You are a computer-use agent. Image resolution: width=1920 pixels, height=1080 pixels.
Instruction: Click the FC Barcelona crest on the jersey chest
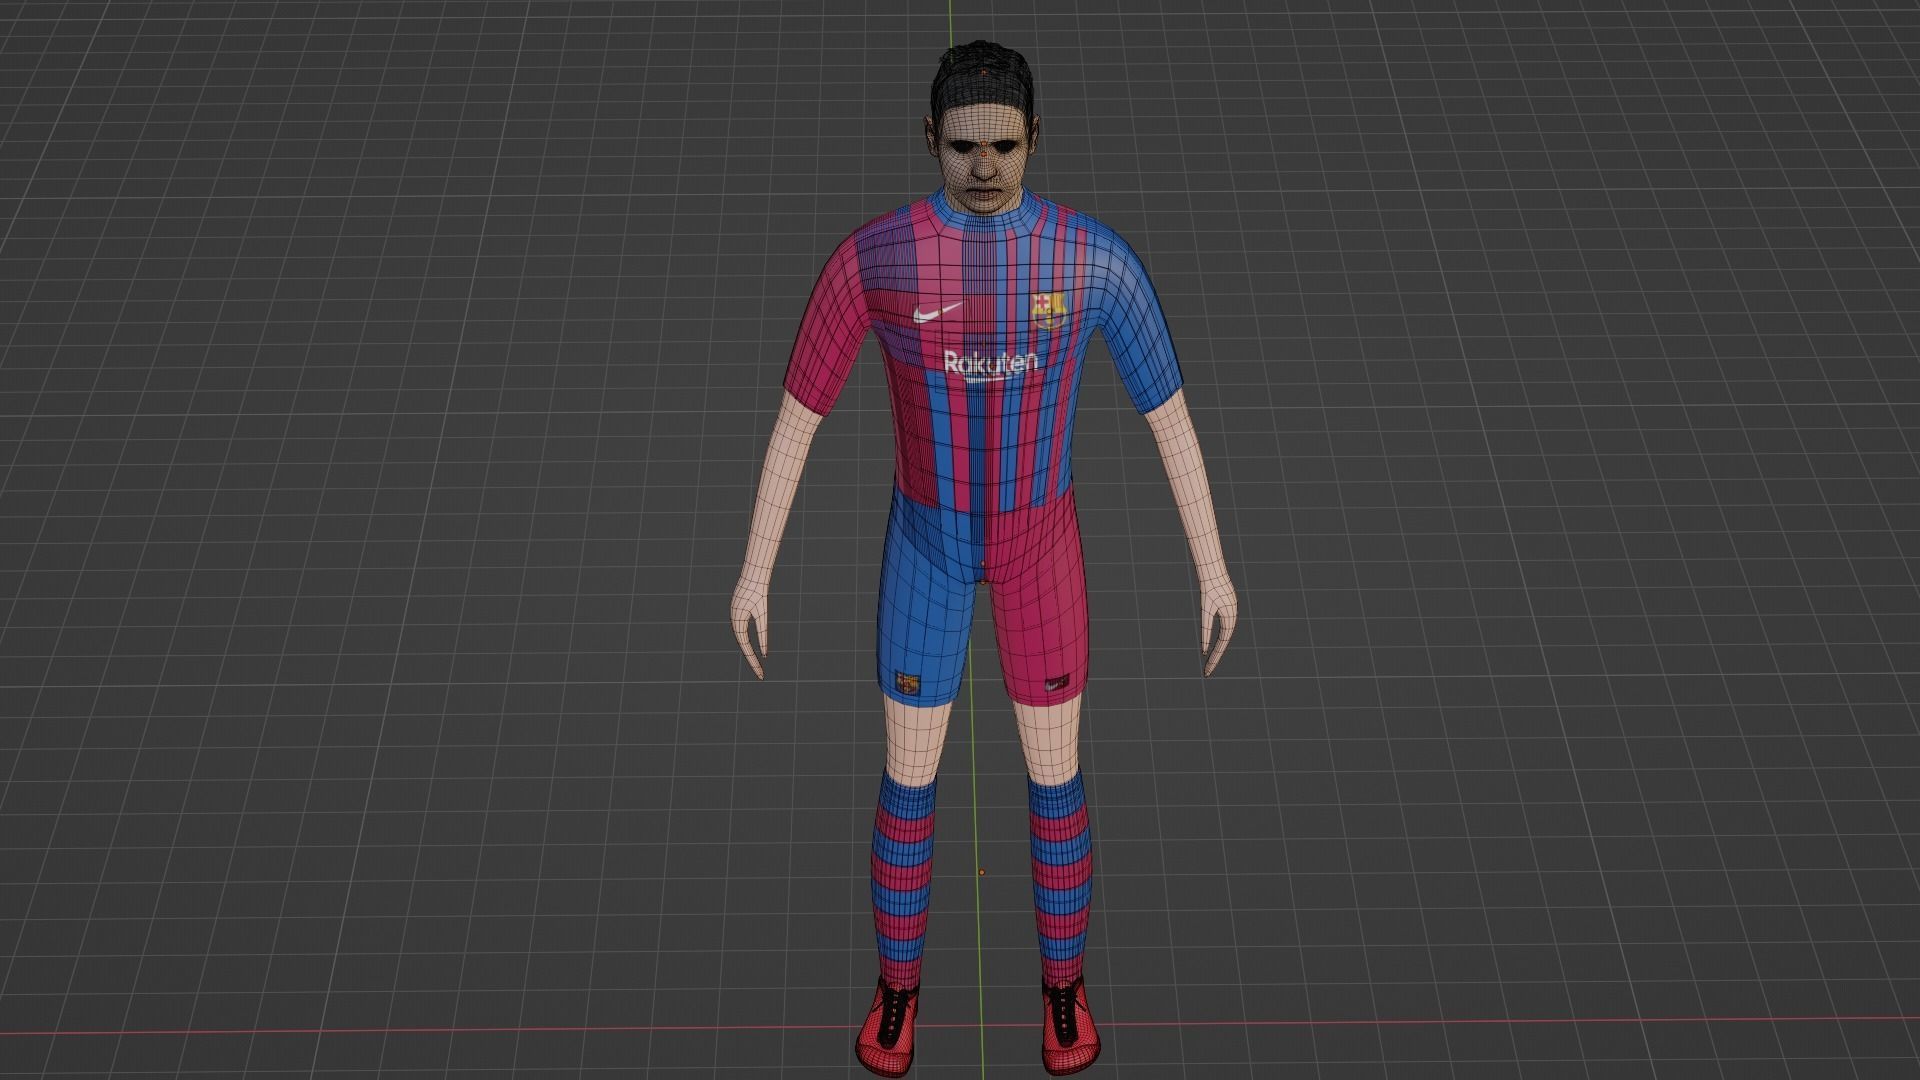[1048, 310]
